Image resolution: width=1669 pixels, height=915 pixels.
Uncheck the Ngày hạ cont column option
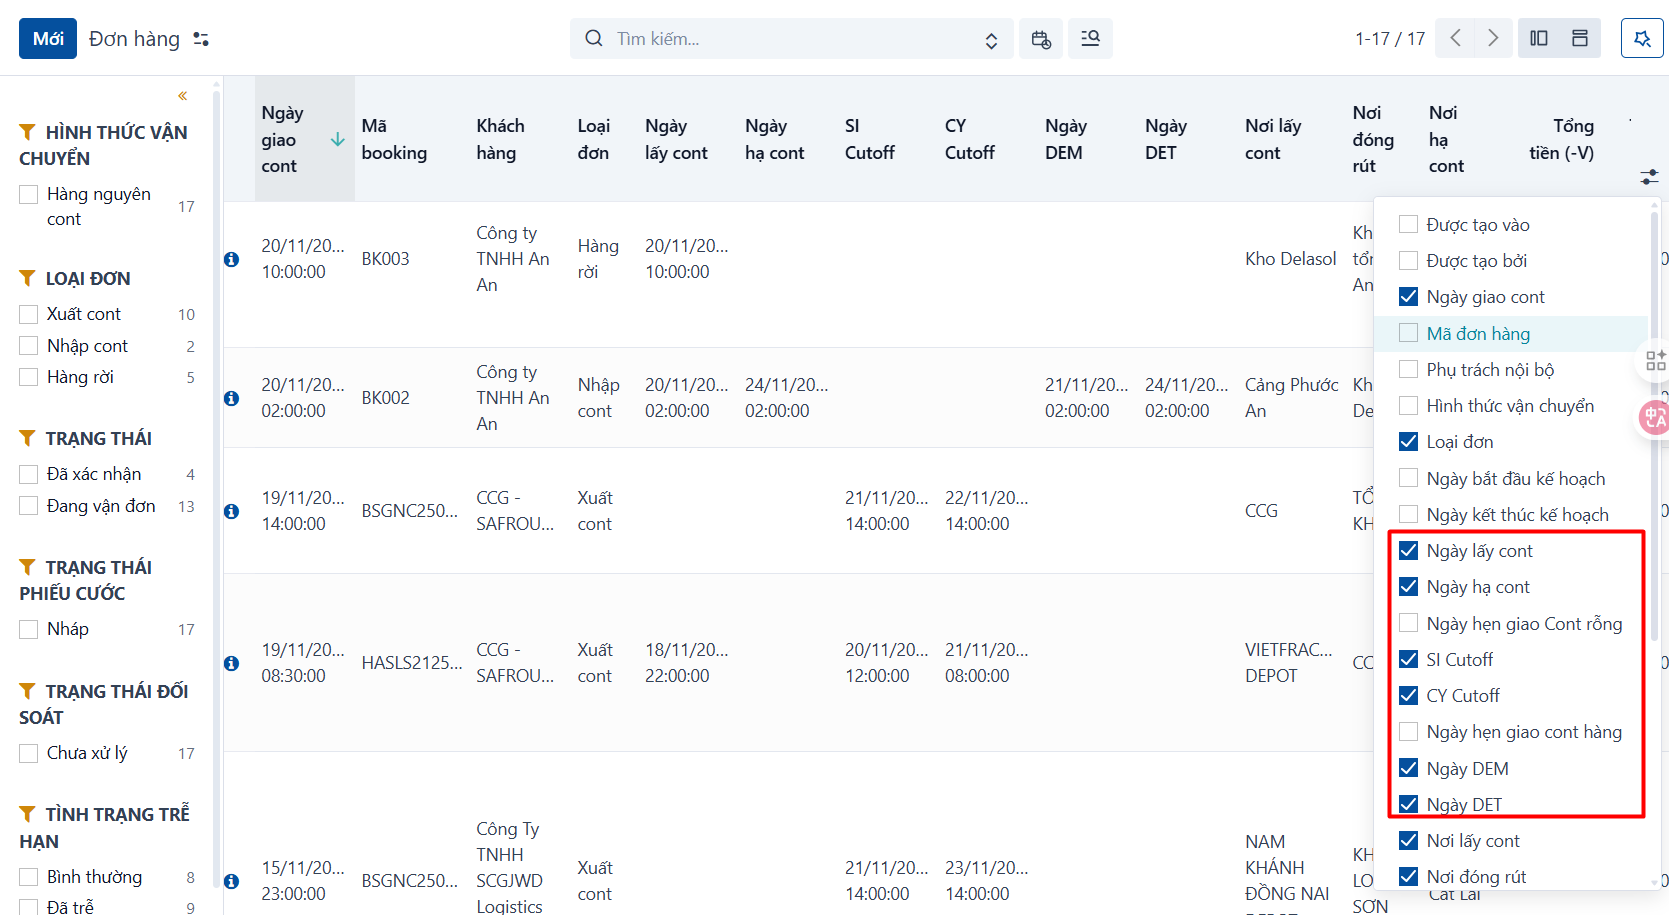(1408, 587)
